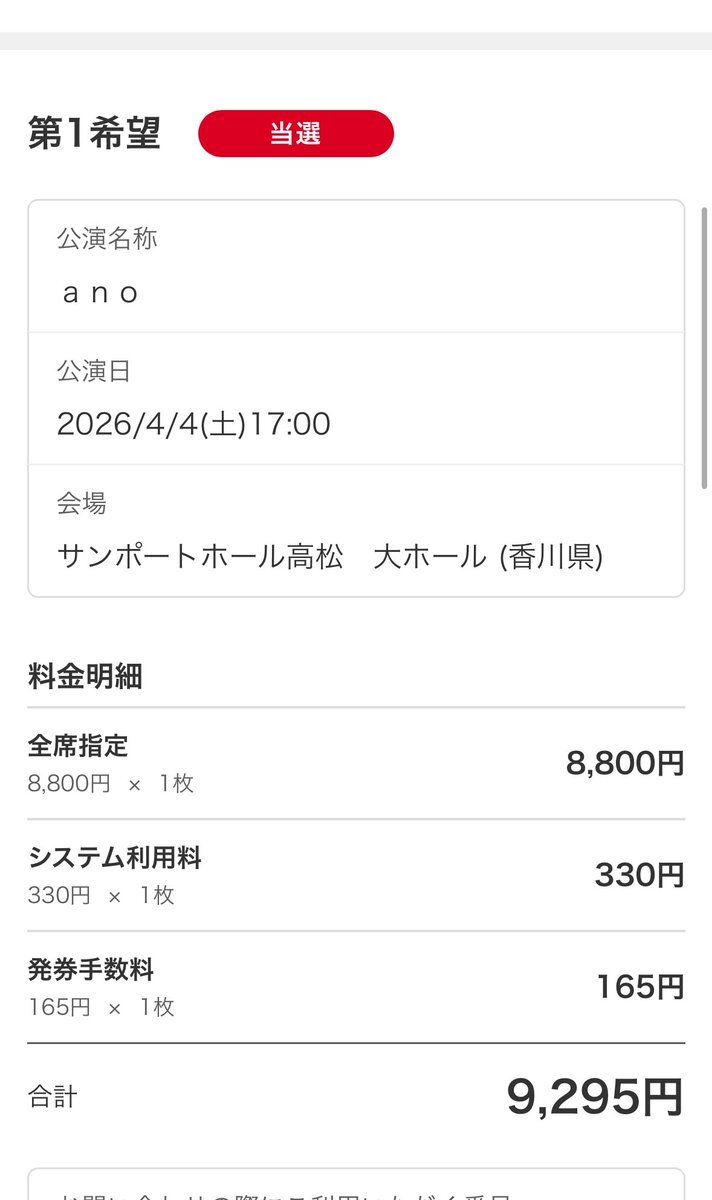
Task: Click the 公演名称 field label
Action: click(107, 239)
